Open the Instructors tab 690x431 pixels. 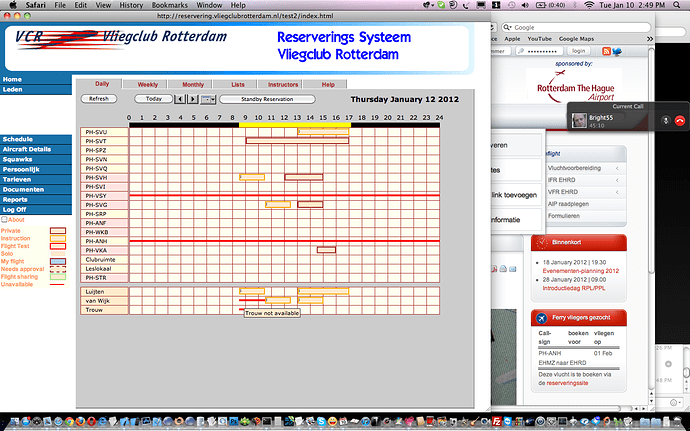[x=283, y=84]
